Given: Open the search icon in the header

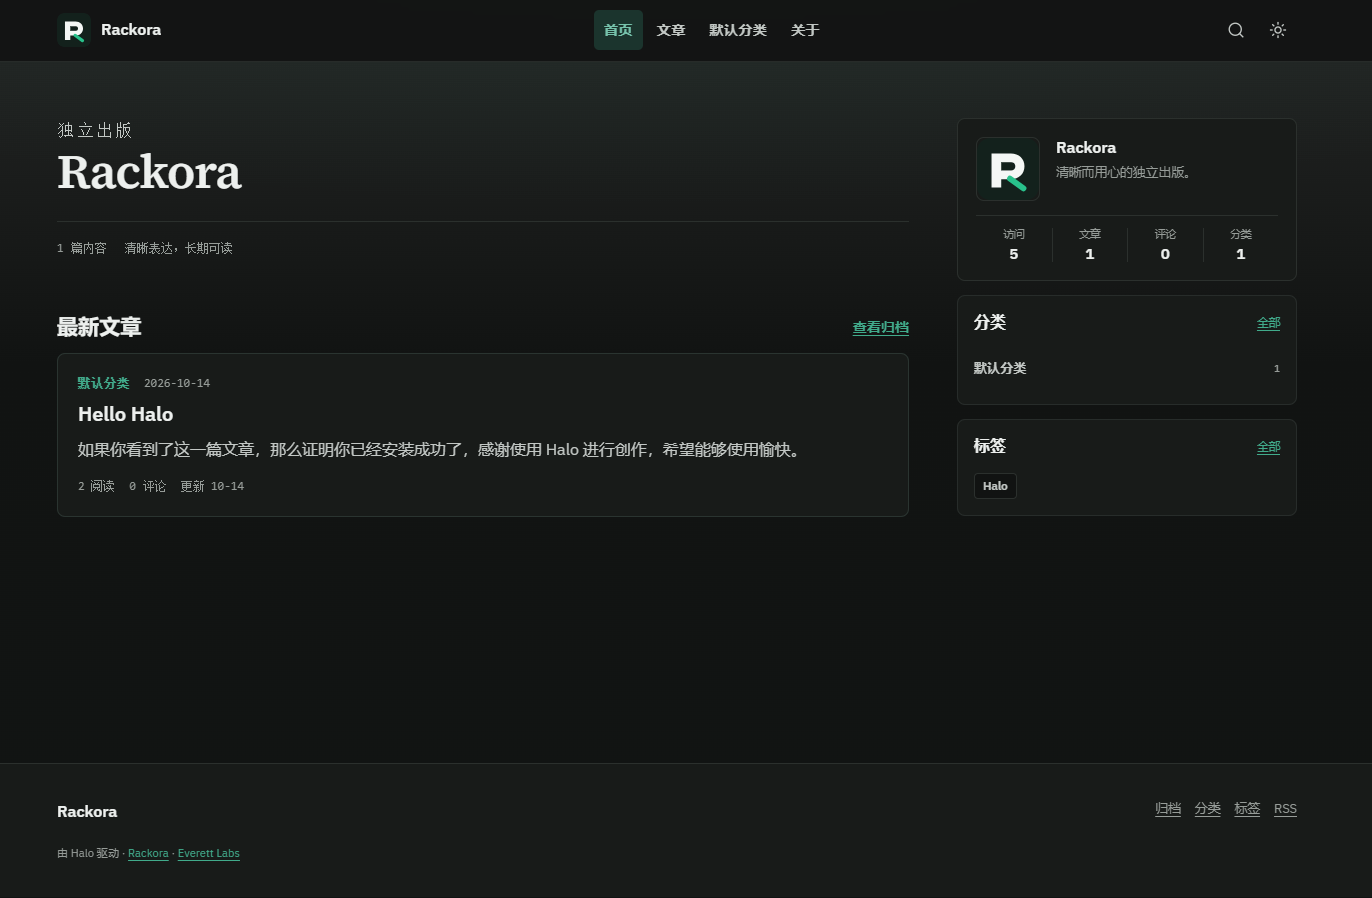Looking at the screenshot, I should [1236, 30].
